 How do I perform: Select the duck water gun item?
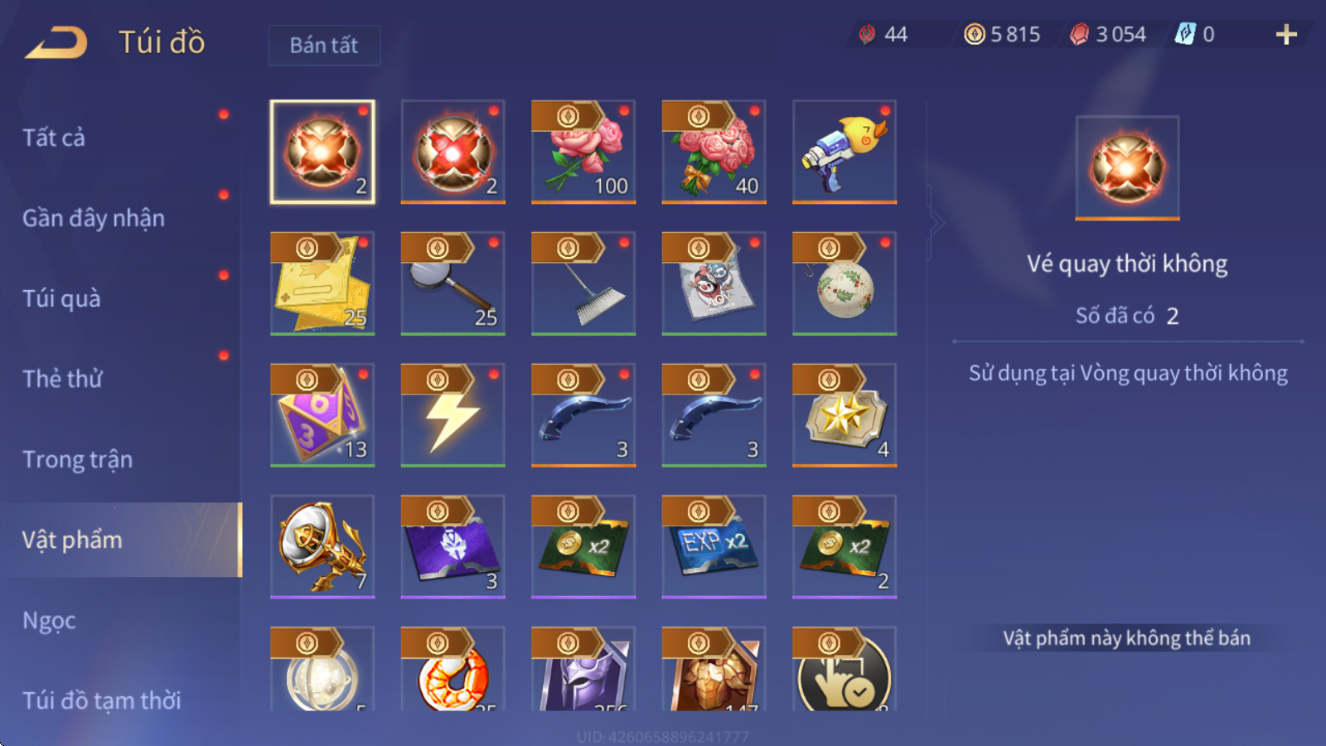pos(844,152)
